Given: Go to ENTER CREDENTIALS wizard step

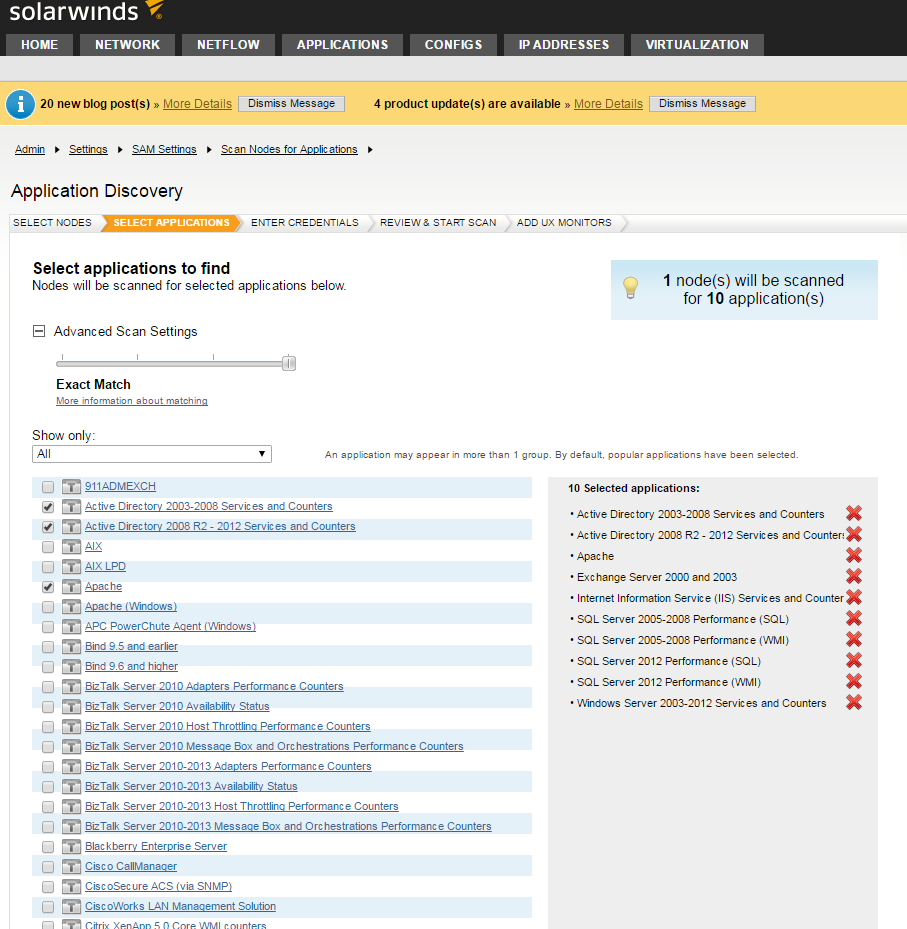Looking at the screenshot, I should (305, 223).
